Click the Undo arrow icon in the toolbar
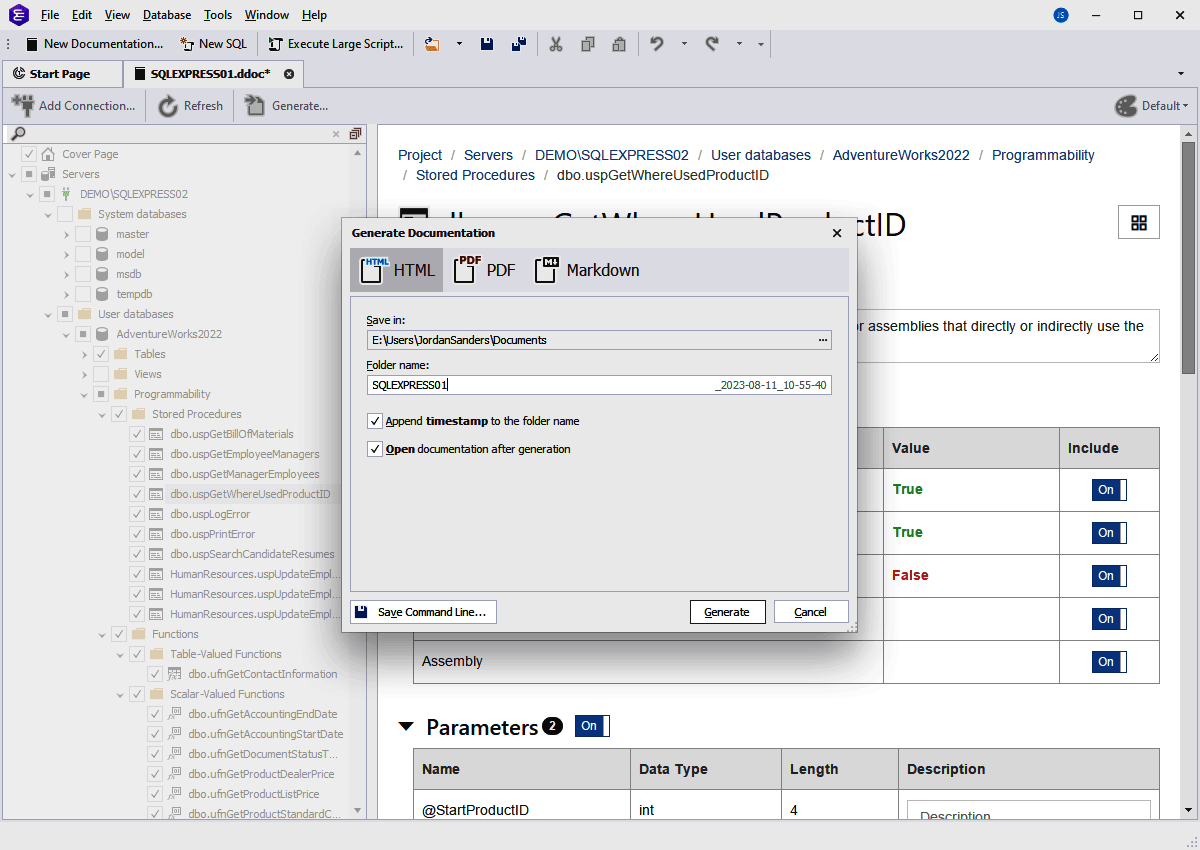 click(658, 43)
